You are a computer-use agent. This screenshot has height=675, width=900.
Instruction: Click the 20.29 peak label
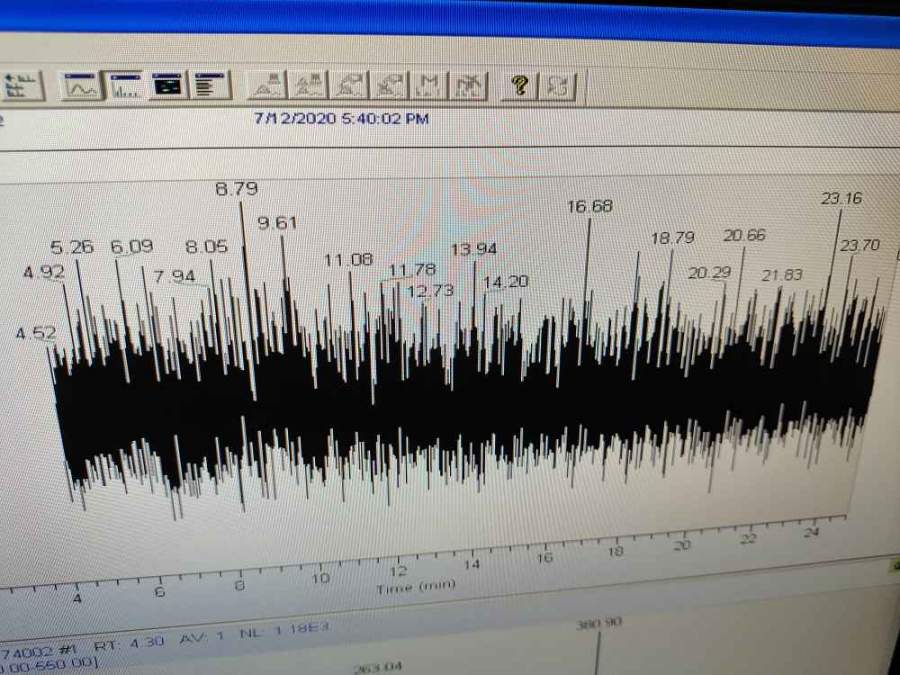(709, 273)
